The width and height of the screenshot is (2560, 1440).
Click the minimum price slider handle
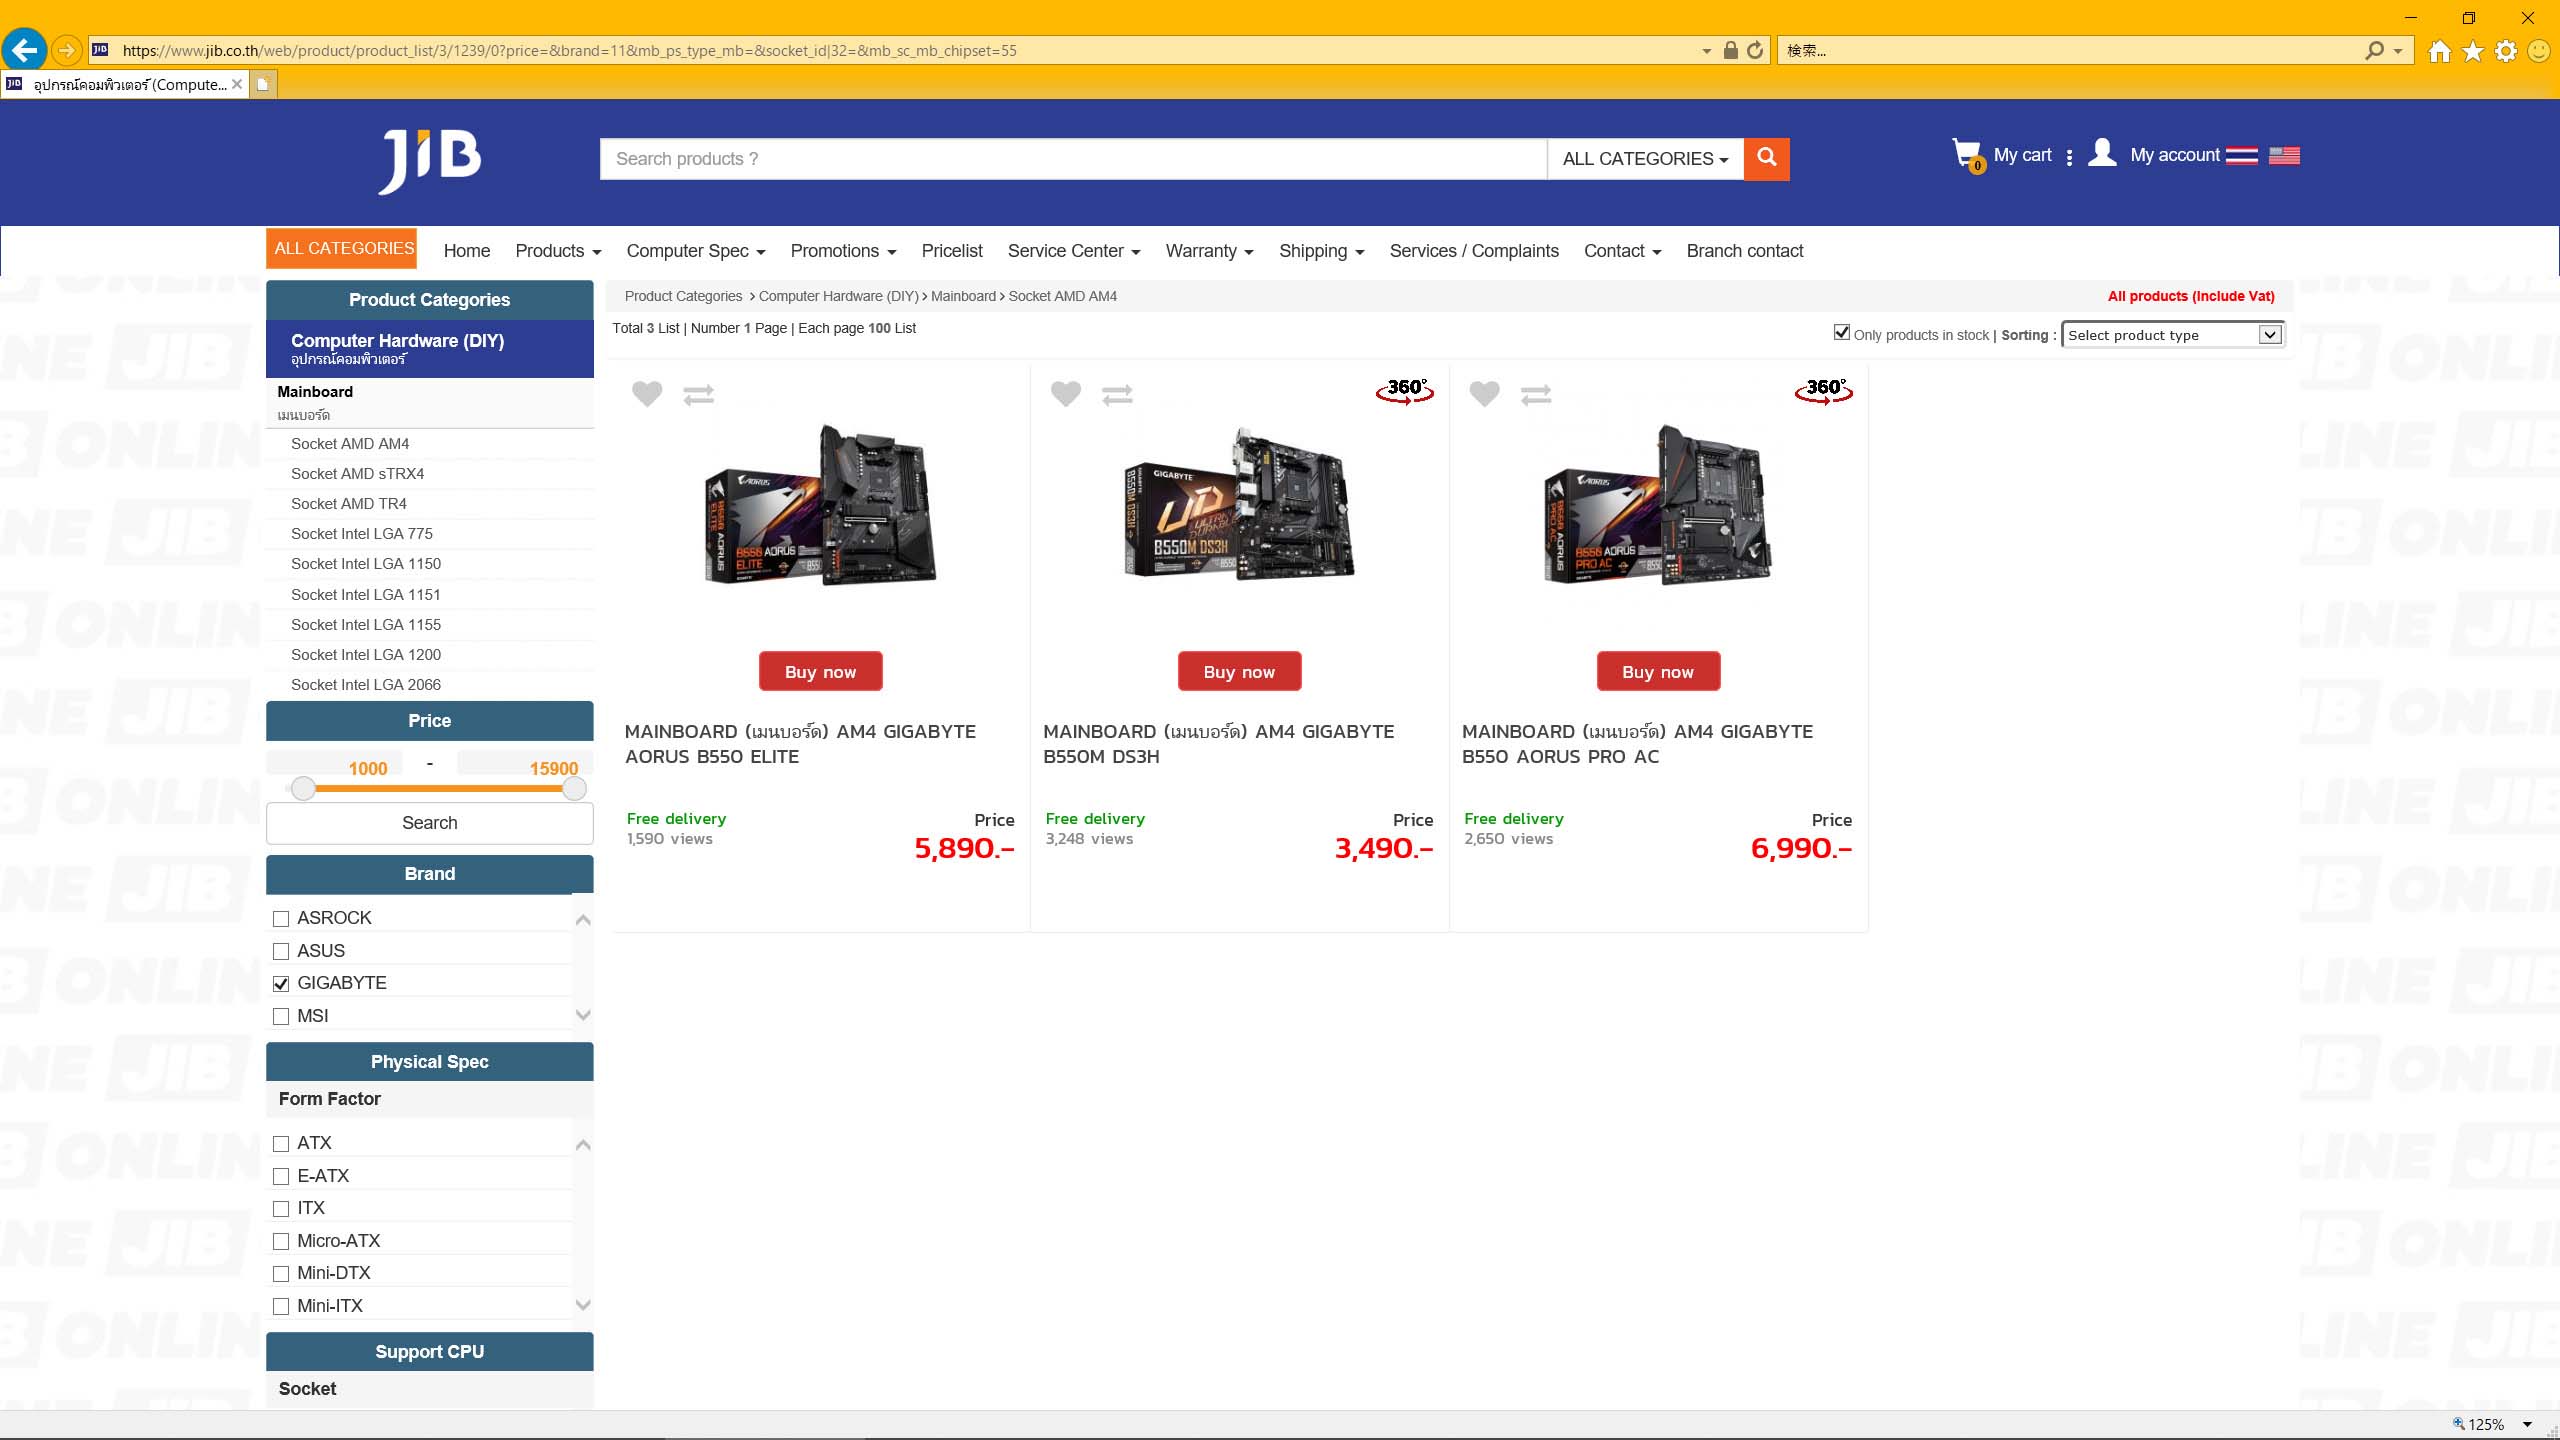303,789
